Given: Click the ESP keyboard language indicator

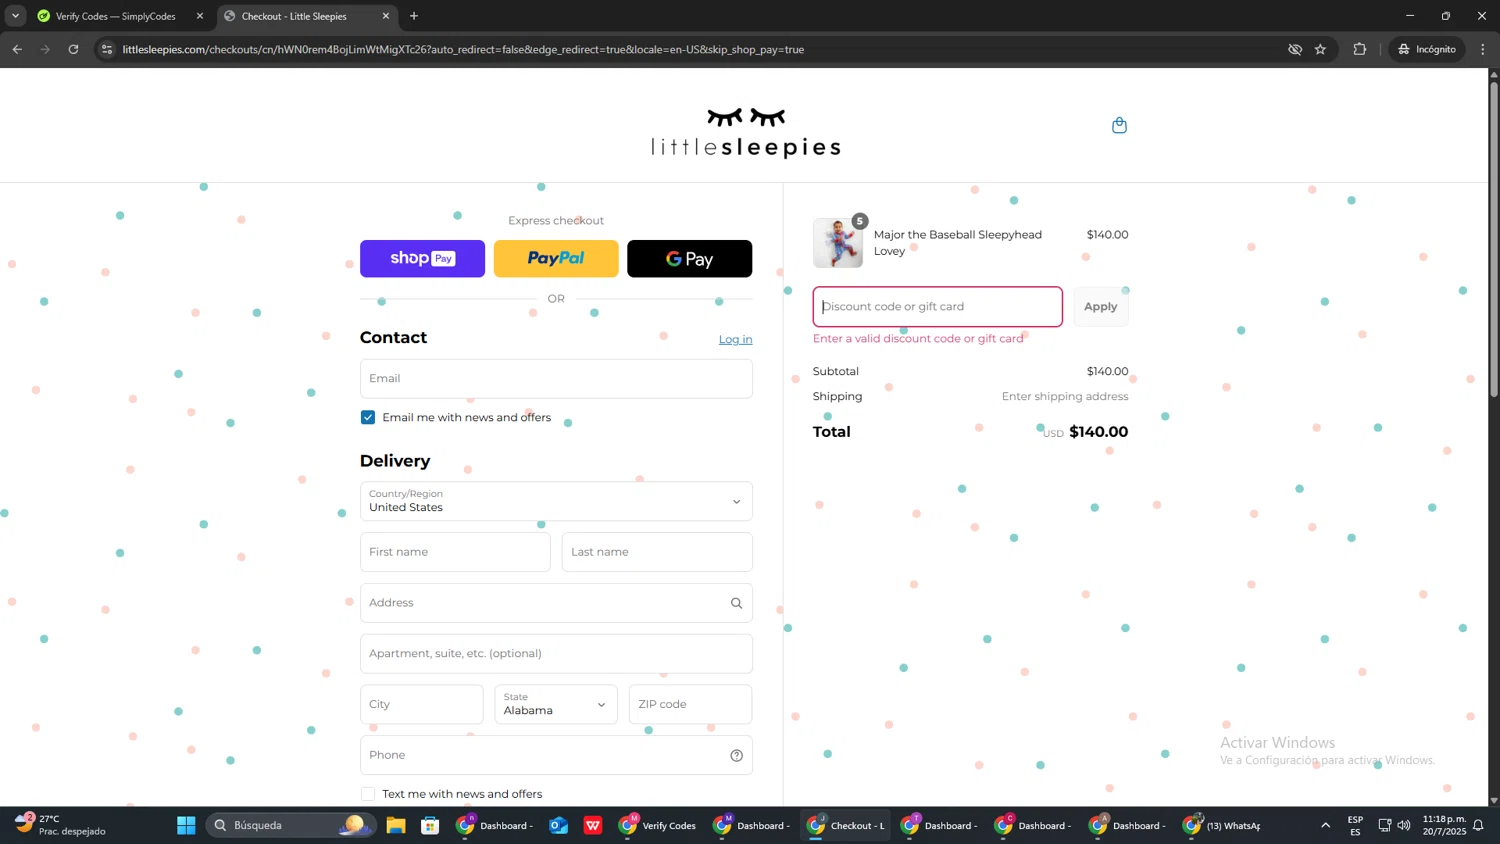Looking at the screenshot, I should (1355, 825).
